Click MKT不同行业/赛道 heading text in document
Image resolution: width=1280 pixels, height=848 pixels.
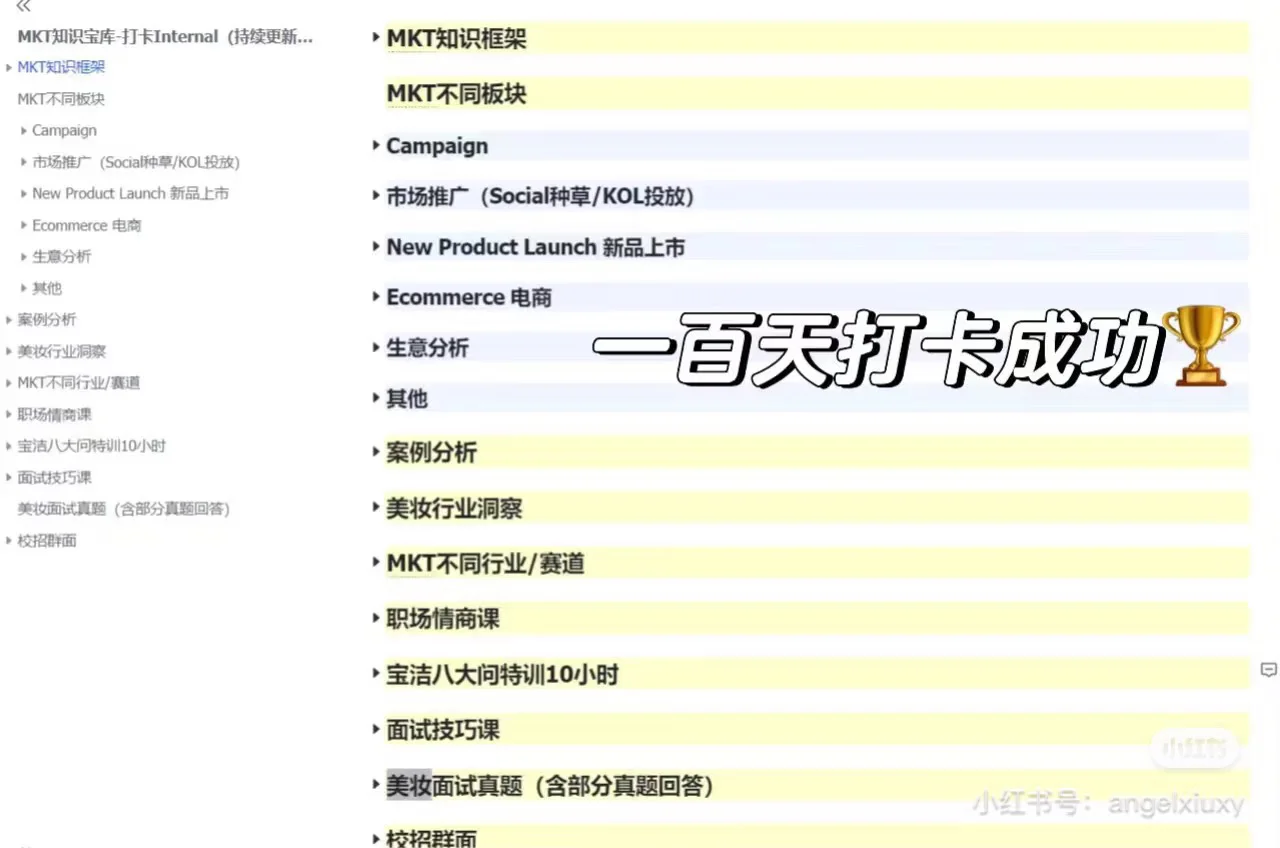[x=485, y=564]
